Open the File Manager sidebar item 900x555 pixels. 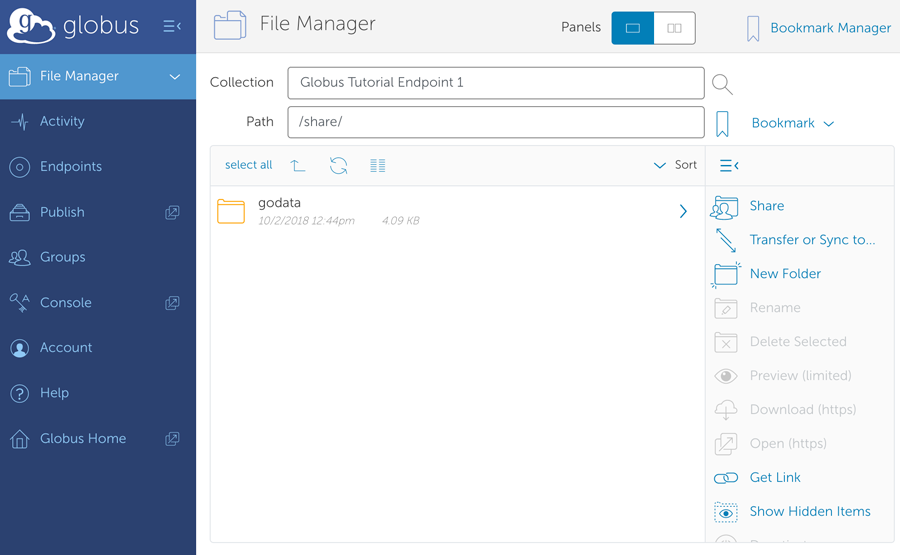98,76
